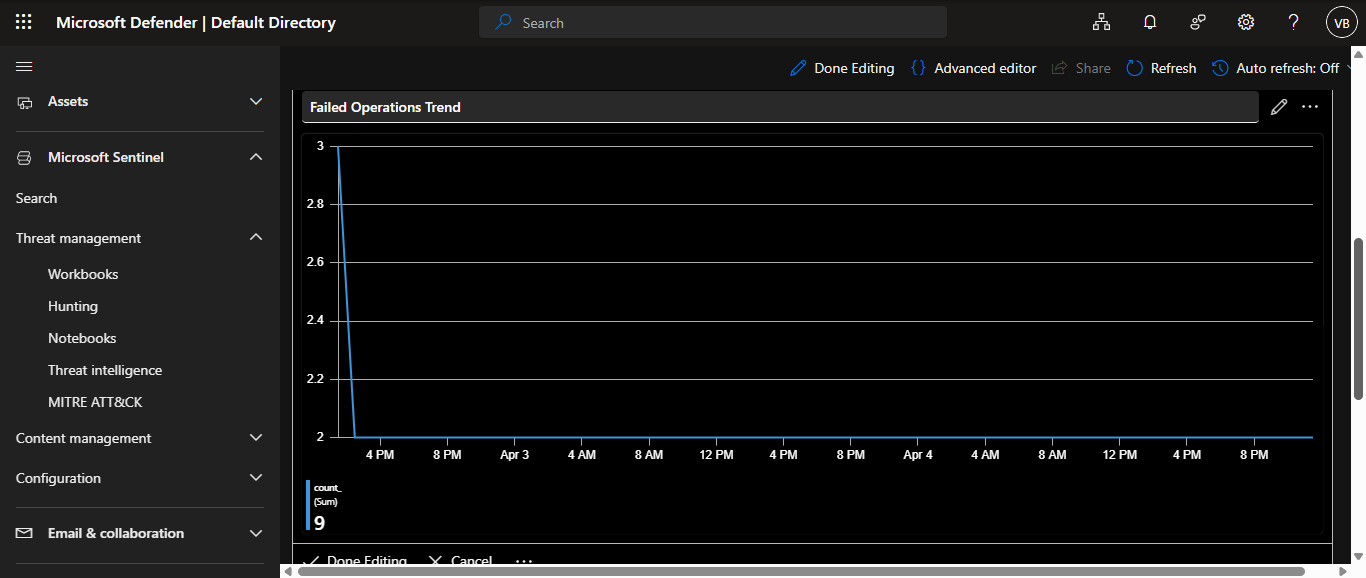Collapse the hamburger navigation menu
The width and height of the screenshot is (1366, 578).
point(25,67)
